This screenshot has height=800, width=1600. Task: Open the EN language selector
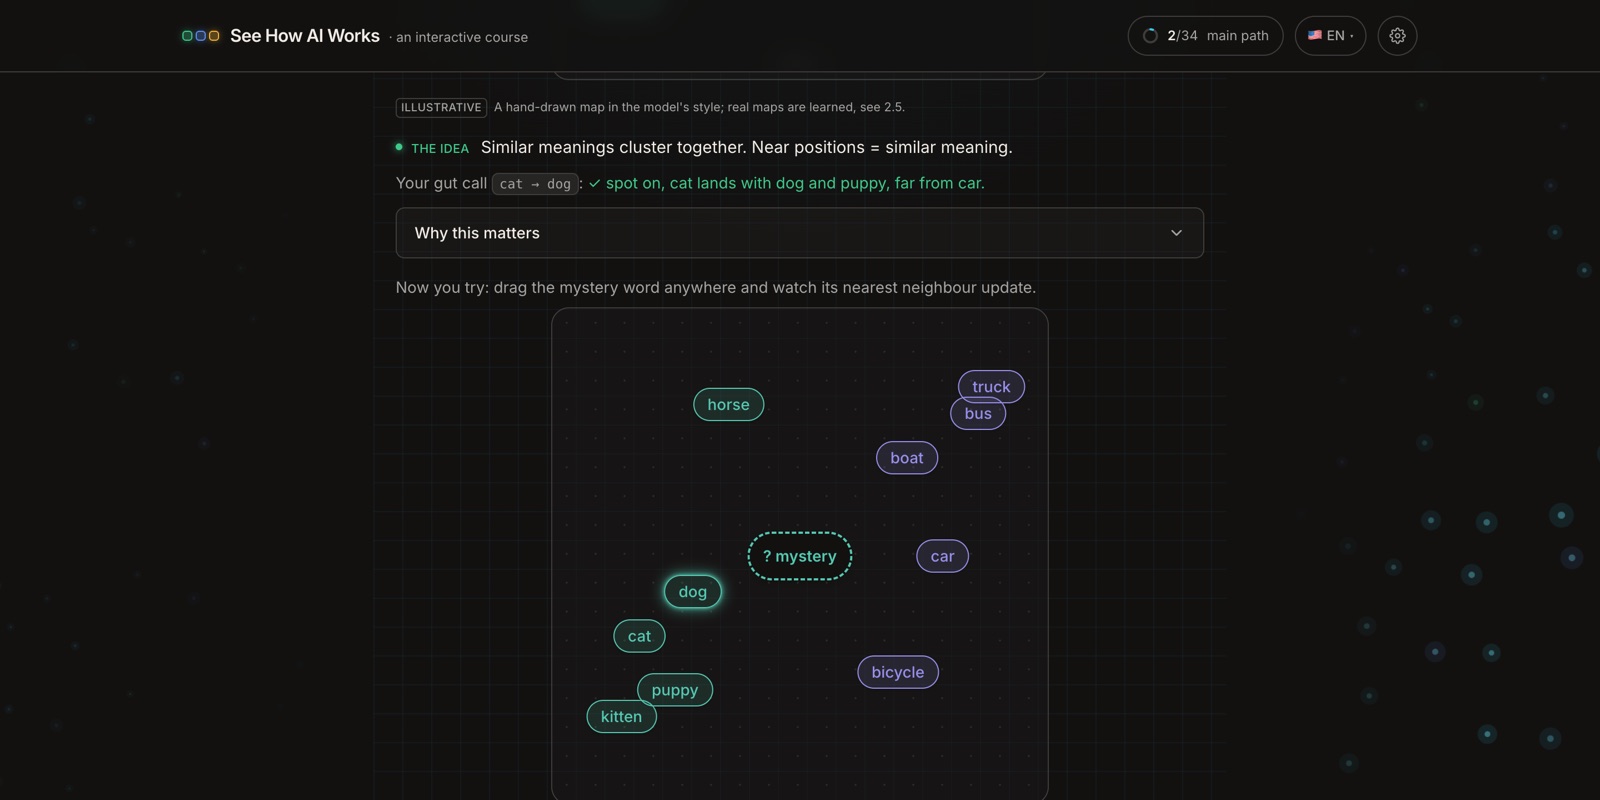coord(1330,36)
